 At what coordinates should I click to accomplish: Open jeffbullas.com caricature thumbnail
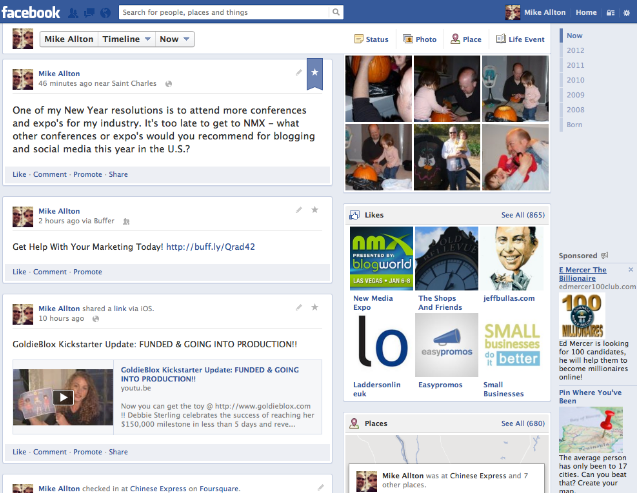pos(511,258)
